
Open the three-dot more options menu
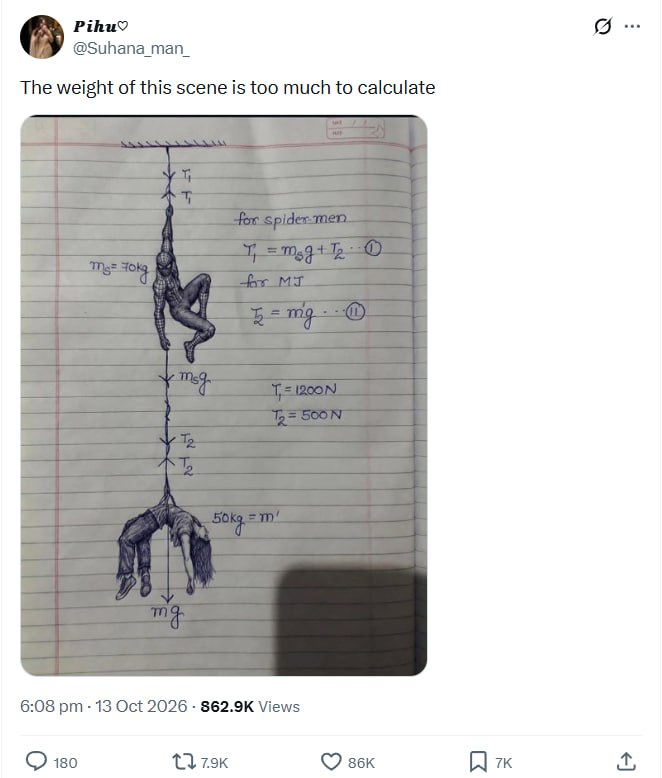coord(632,26)
